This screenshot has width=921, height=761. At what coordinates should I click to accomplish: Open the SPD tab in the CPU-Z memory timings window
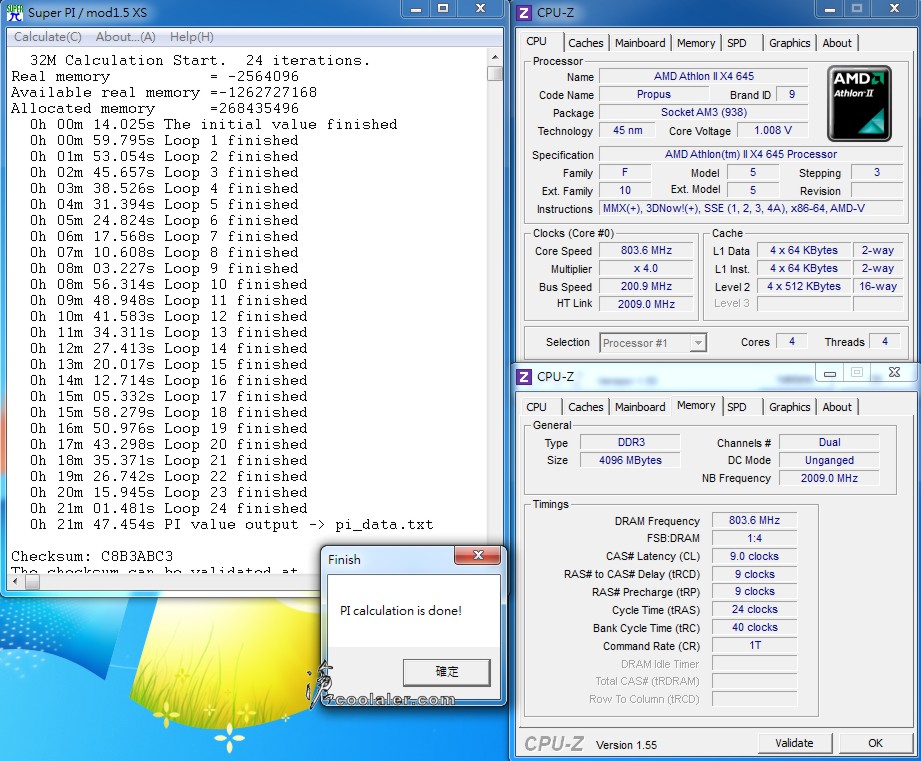point(737,407)
